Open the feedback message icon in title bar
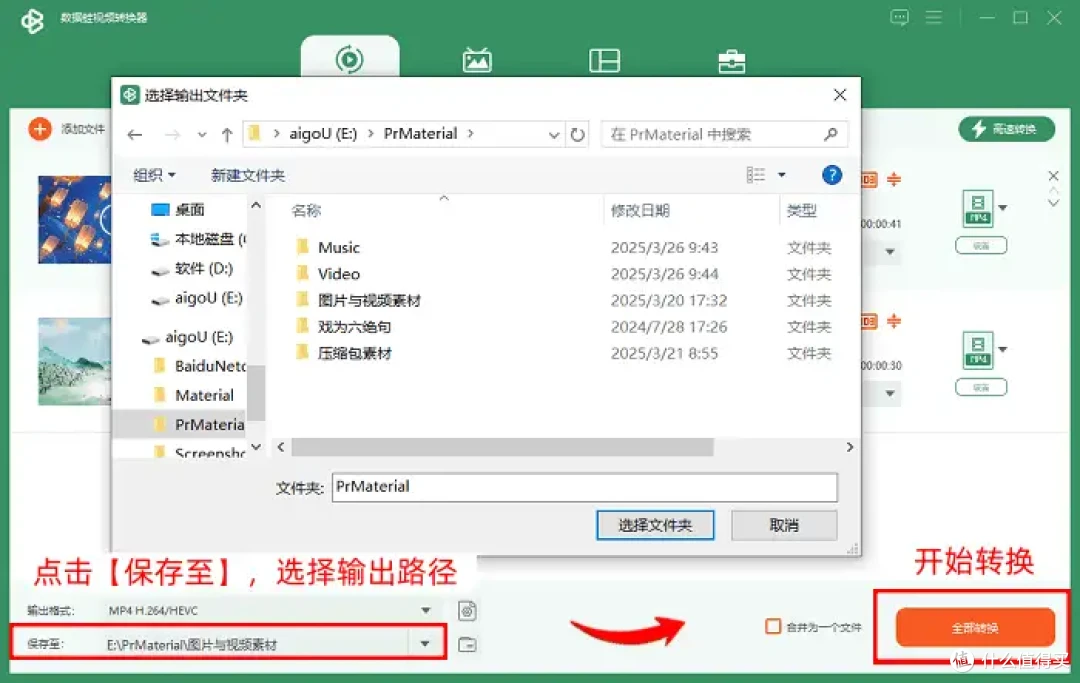This screenshot has width=1080, height=683. pyautogui.click(x=900, y=17)
